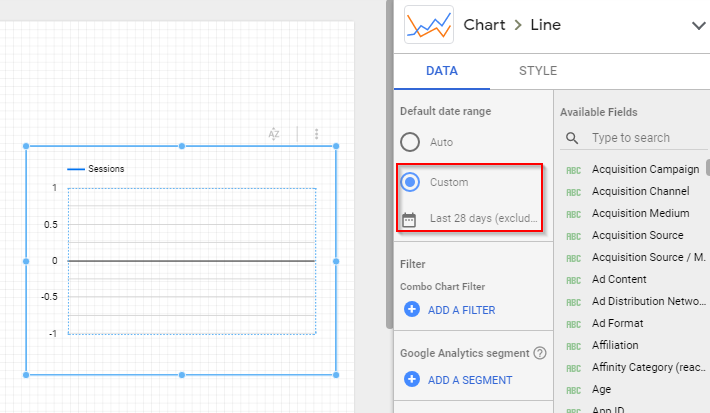The width and height of the screenshot is (710, 413).
Task: Click the Line chart type icon
Action: 429,25
